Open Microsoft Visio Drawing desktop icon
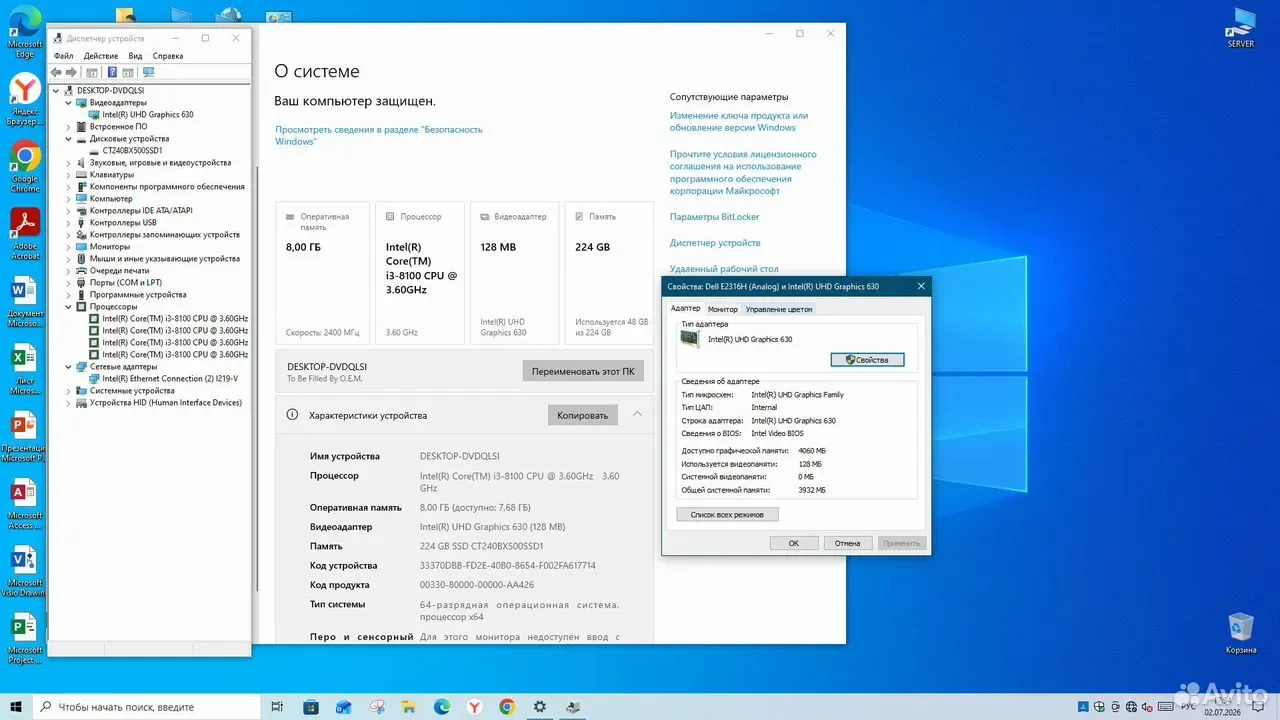 pyautogui.click(x=25, y=572)
